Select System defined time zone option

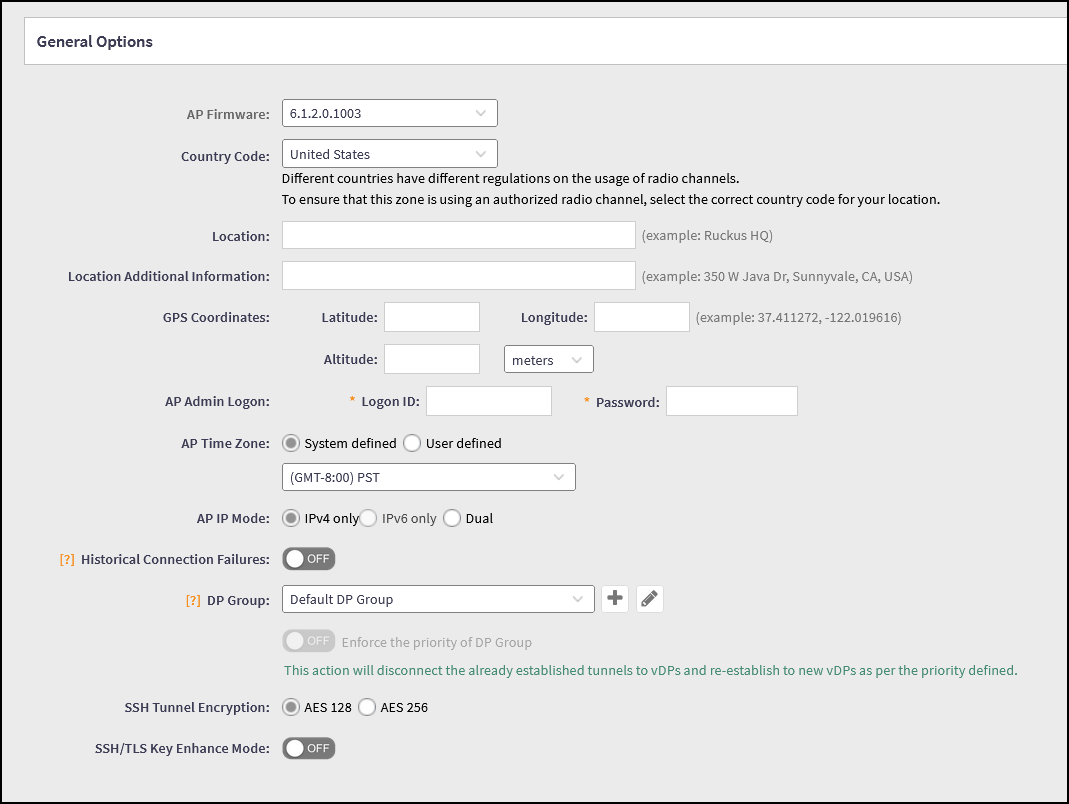pos(291,443)
